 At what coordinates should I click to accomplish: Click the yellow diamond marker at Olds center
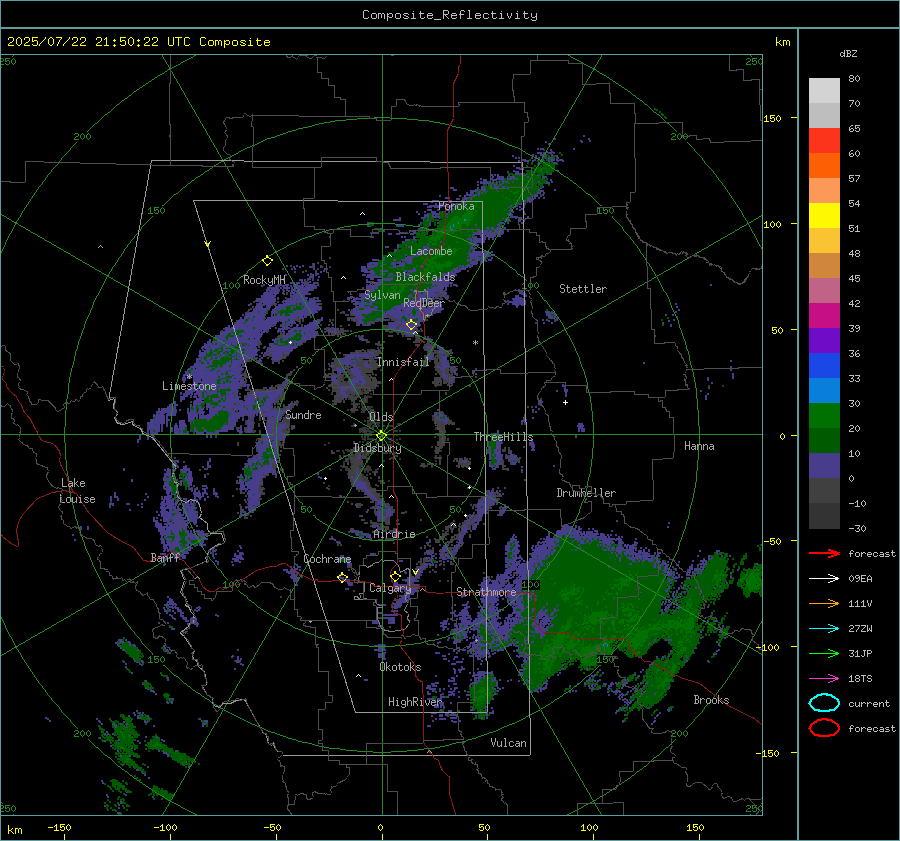click(x=381, y=436)
